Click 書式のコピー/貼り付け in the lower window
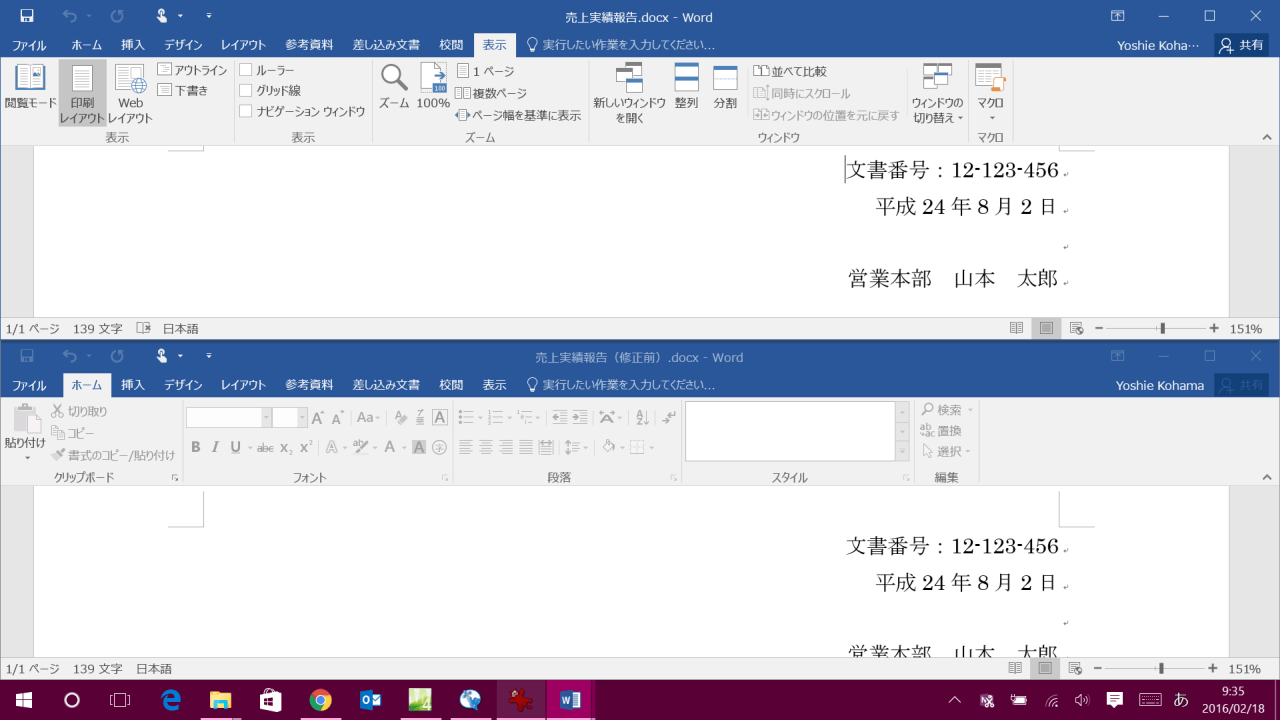This screenshot has width=1280, height=720. pos(114,455)
